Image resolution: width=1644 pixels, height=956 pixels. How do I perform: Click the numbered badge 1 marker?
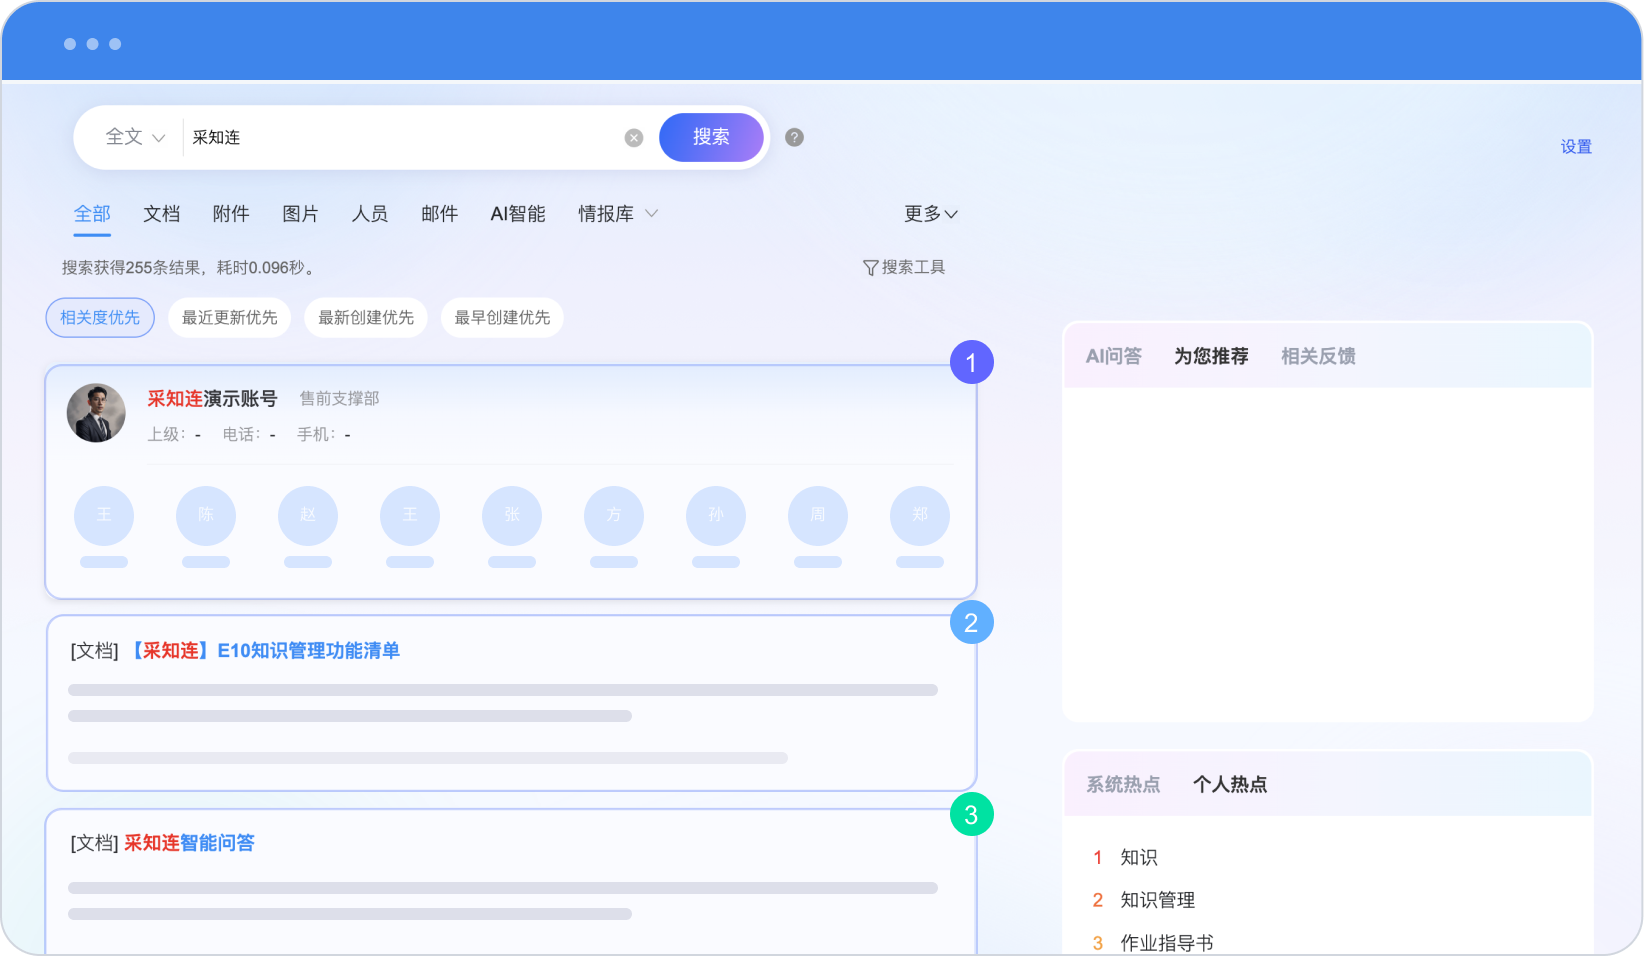971,362
